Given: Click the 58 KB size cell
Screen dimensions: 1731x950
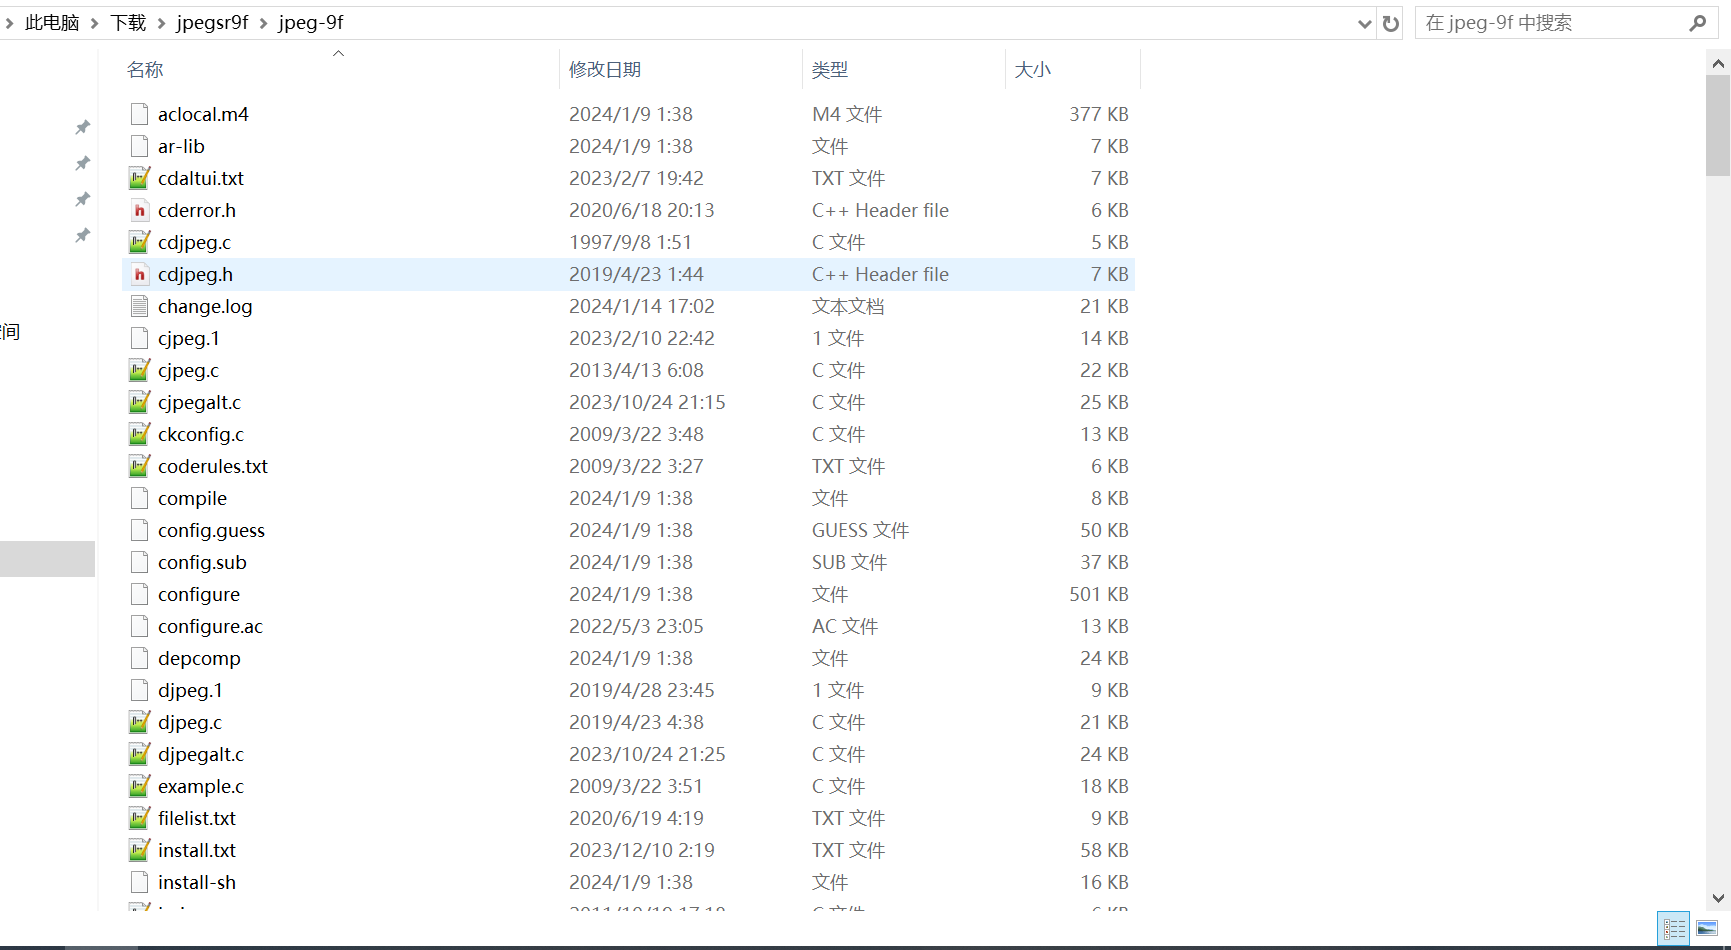Looking at the screenshot, I should (1104, 850).
